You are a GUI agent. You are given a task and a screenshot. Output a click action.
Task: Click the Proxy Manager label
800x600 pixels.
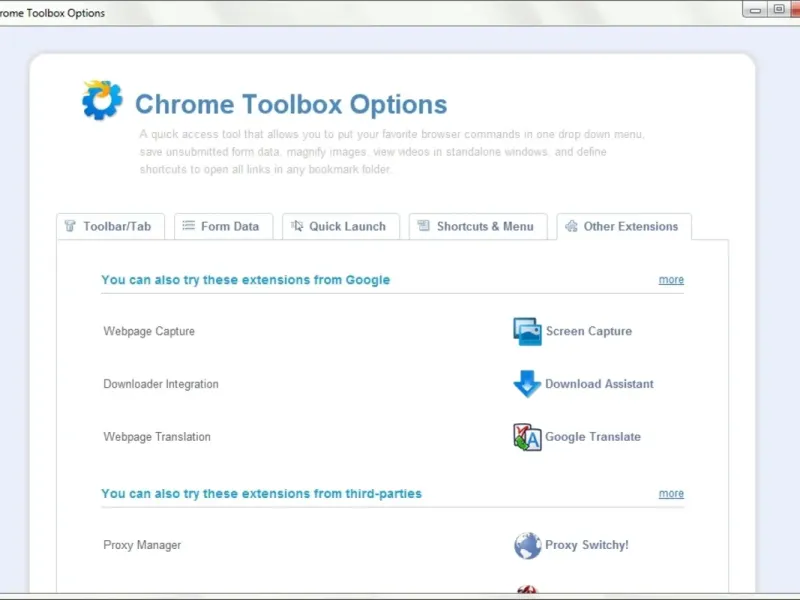pyautogui.click(x=142, y=545)
